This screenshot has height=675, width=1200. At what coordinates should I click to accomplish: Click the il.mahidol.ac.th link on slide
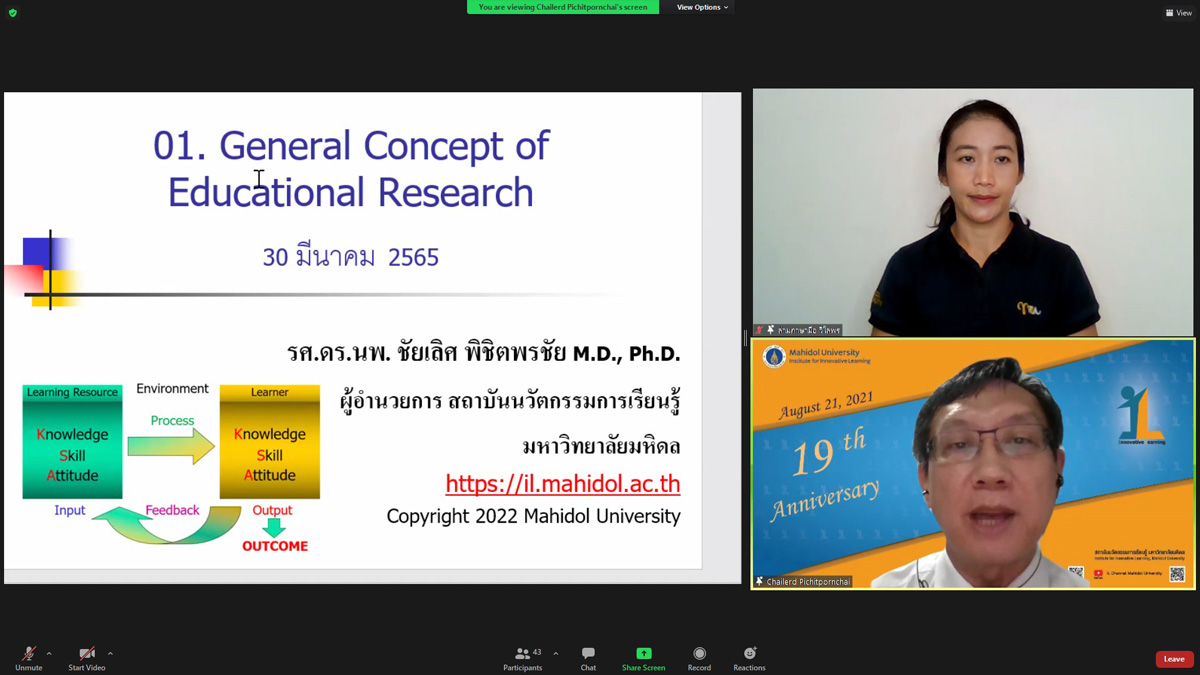coord(562,484)
